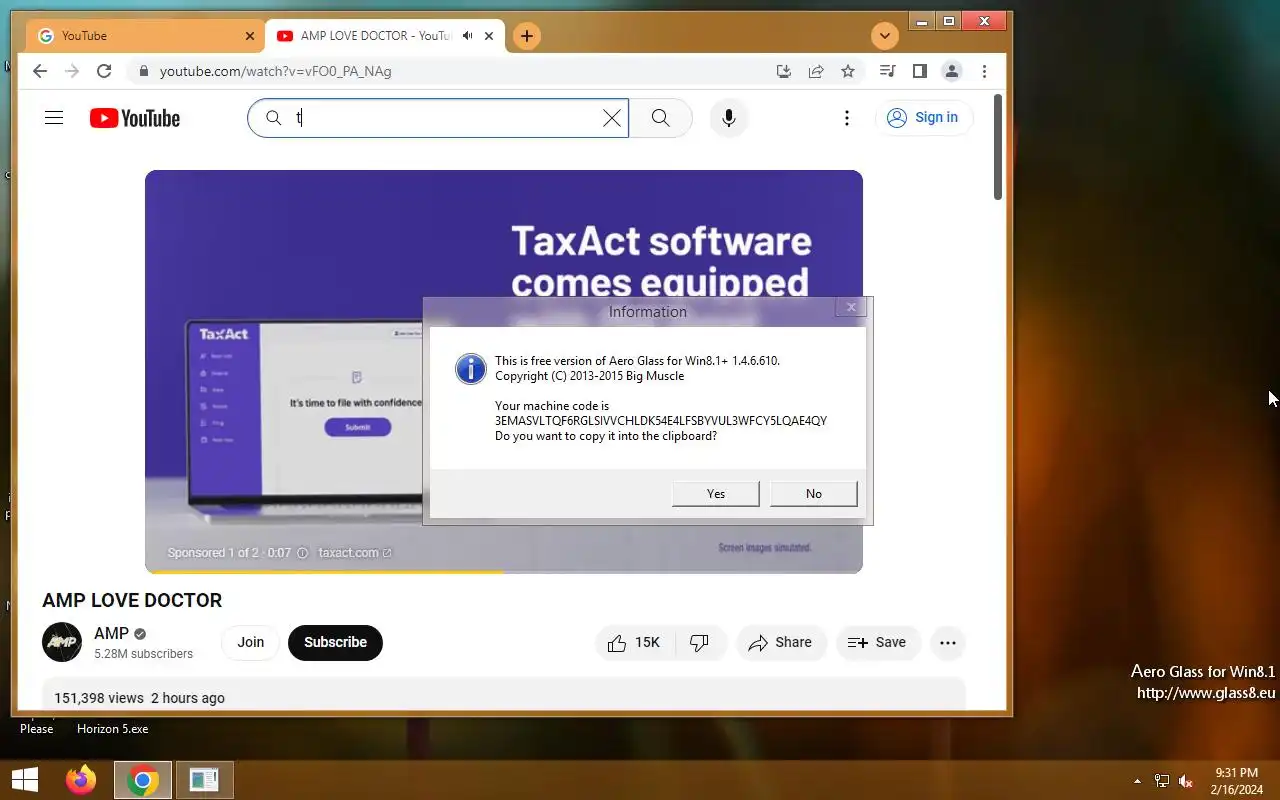Open media controls icon in Chrome toolbar
The height and width of the screenshot is (800, 1280).
[887, 71]
